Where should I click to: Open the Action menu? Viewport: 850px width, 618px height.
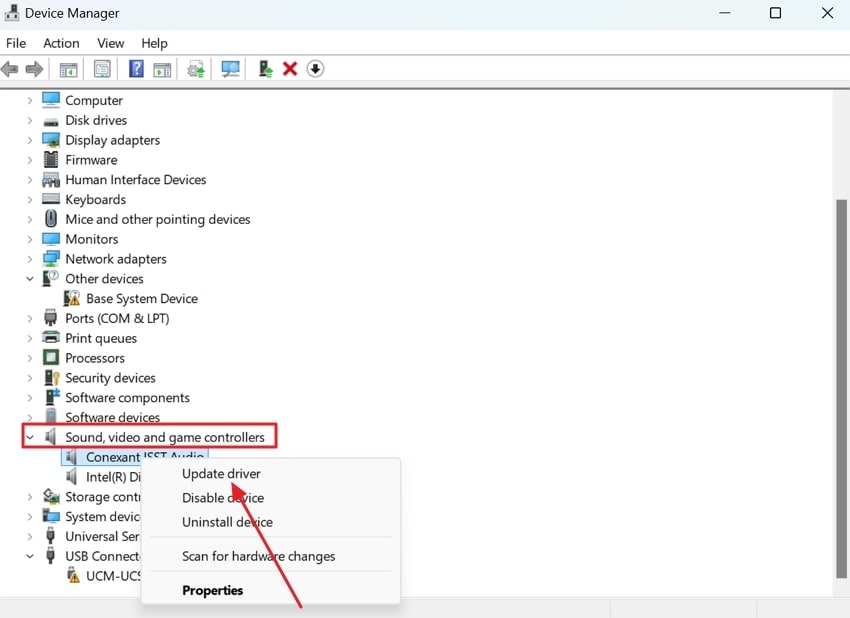tap(61, 43)
